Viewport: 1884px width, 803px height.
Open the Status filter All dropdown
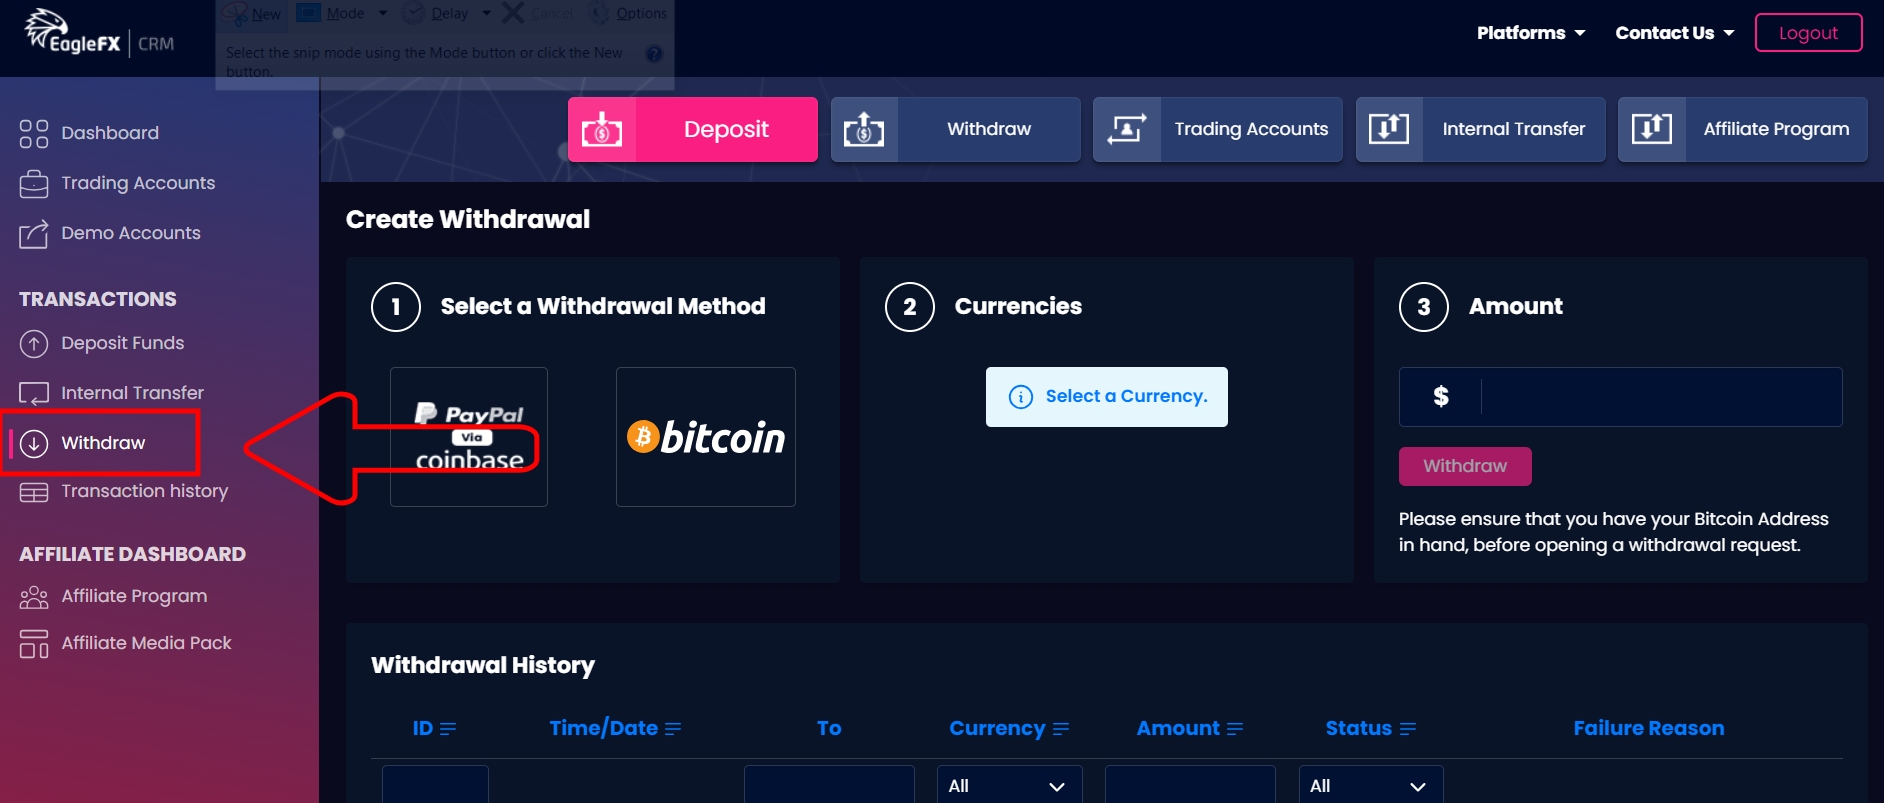click(x=1369, y=786)
